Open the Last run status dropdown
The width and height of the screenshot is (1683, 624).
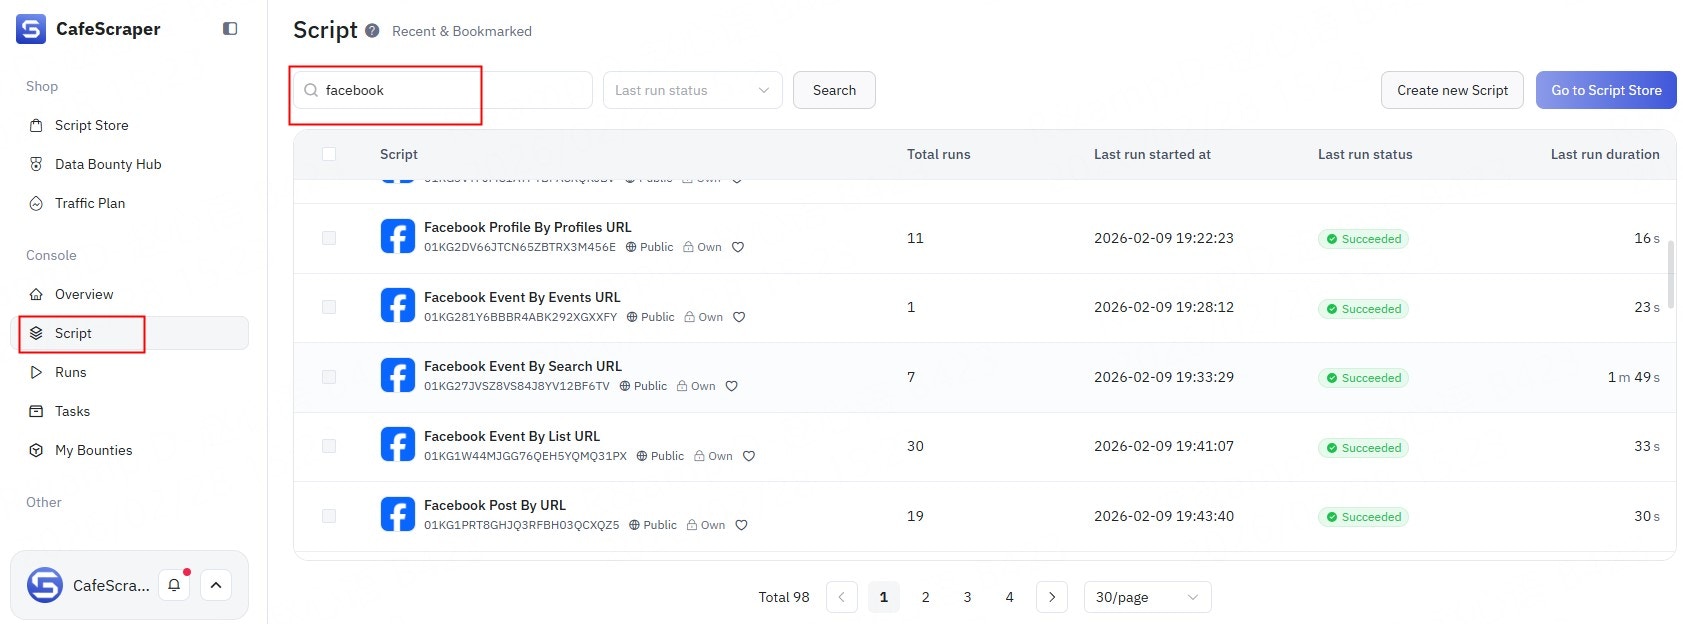click(x=692, y=90)
